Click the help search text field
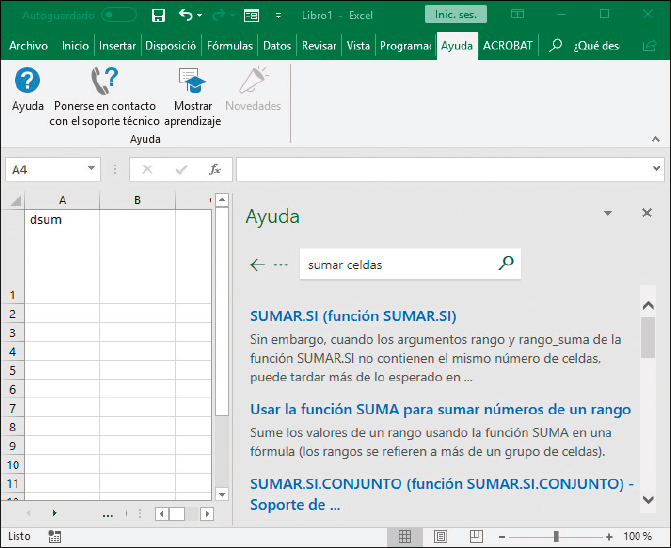671x548 pixels. point(400,265)
